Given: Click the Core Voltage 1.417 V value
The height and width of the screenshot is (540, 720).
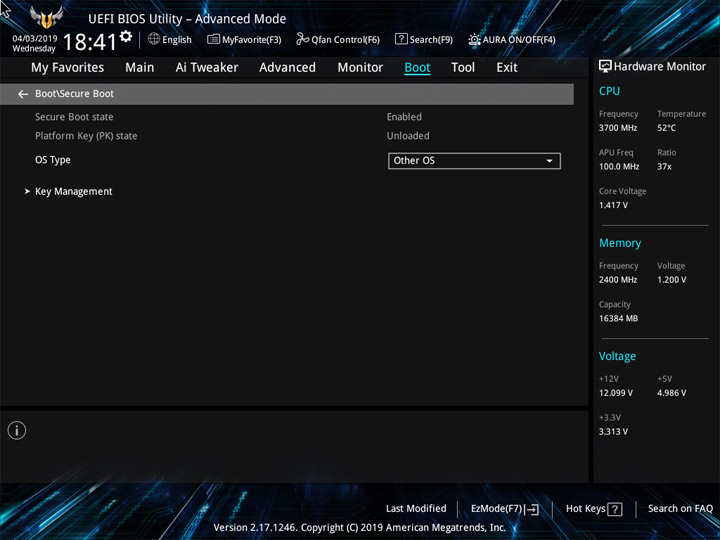Looking at the screenshot, I should point(613,205).
